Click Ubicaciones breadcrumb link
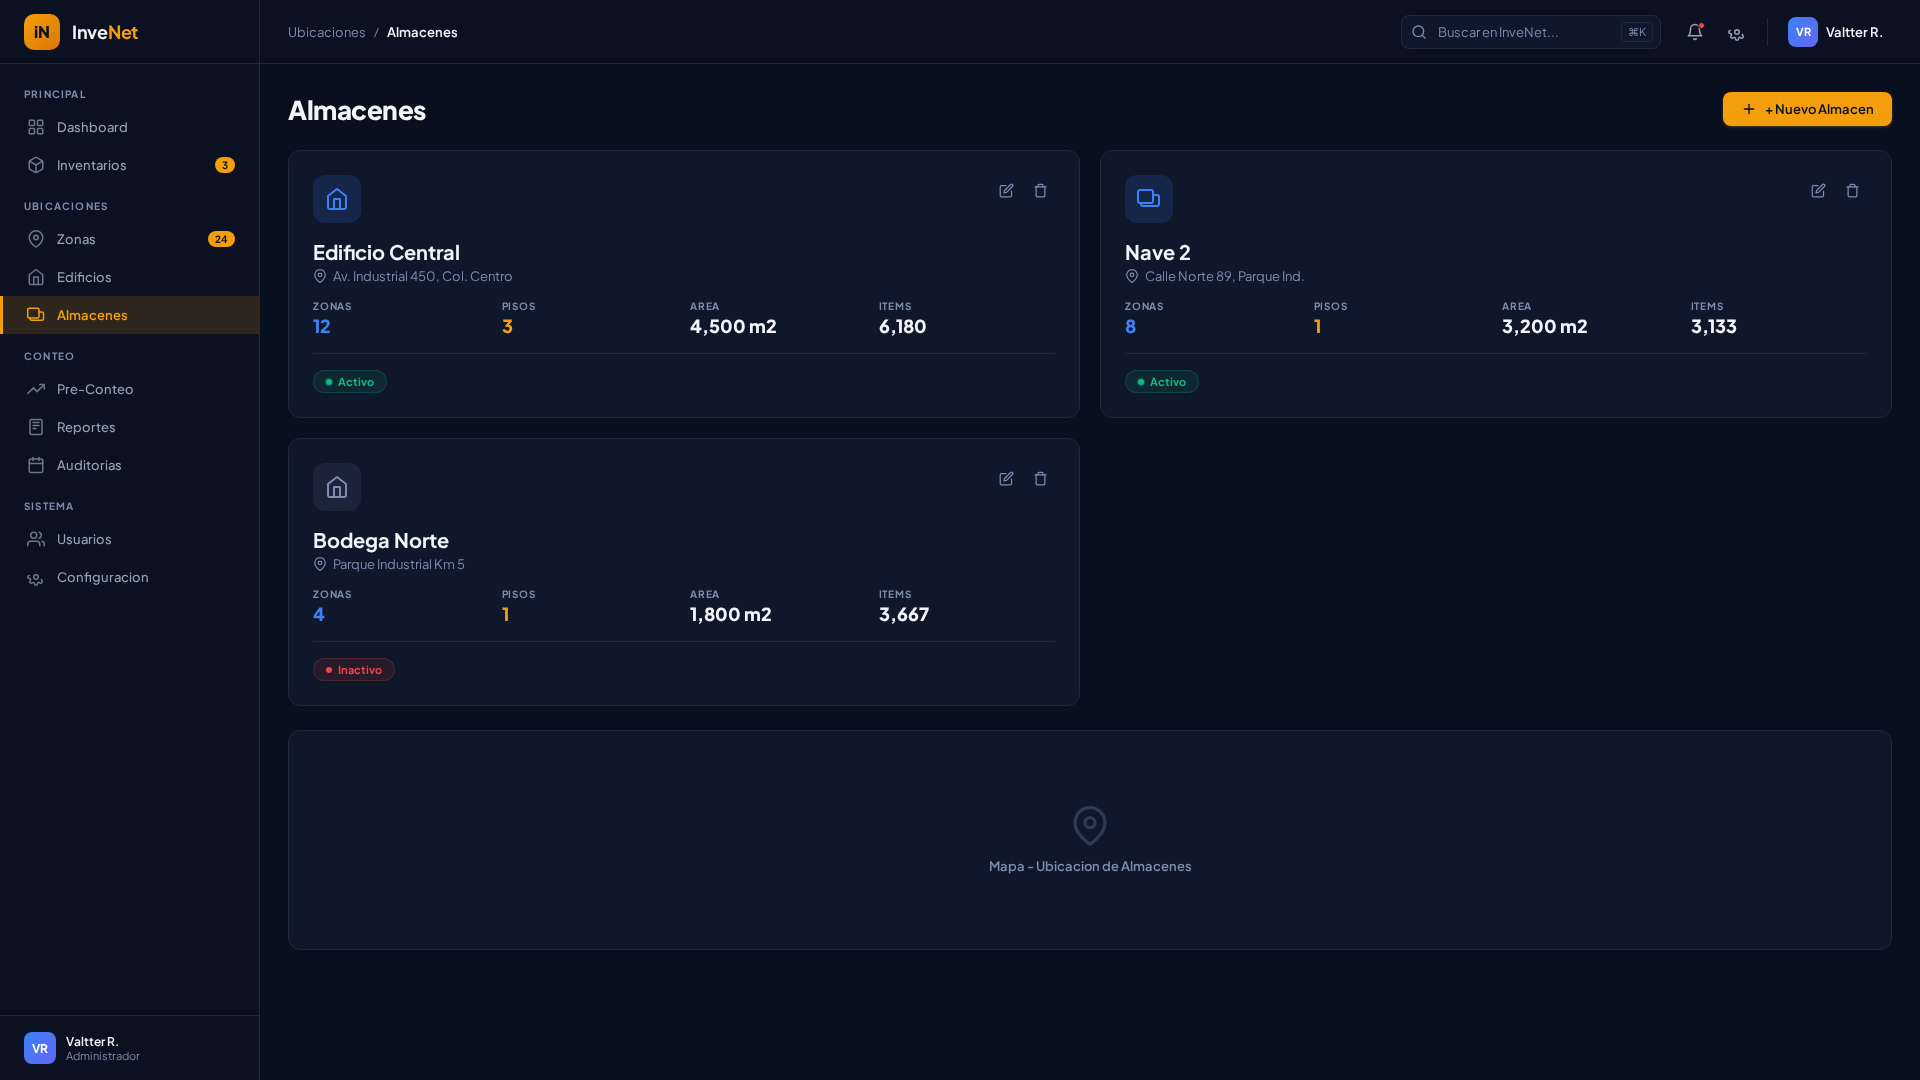 (x=326, y=32)
